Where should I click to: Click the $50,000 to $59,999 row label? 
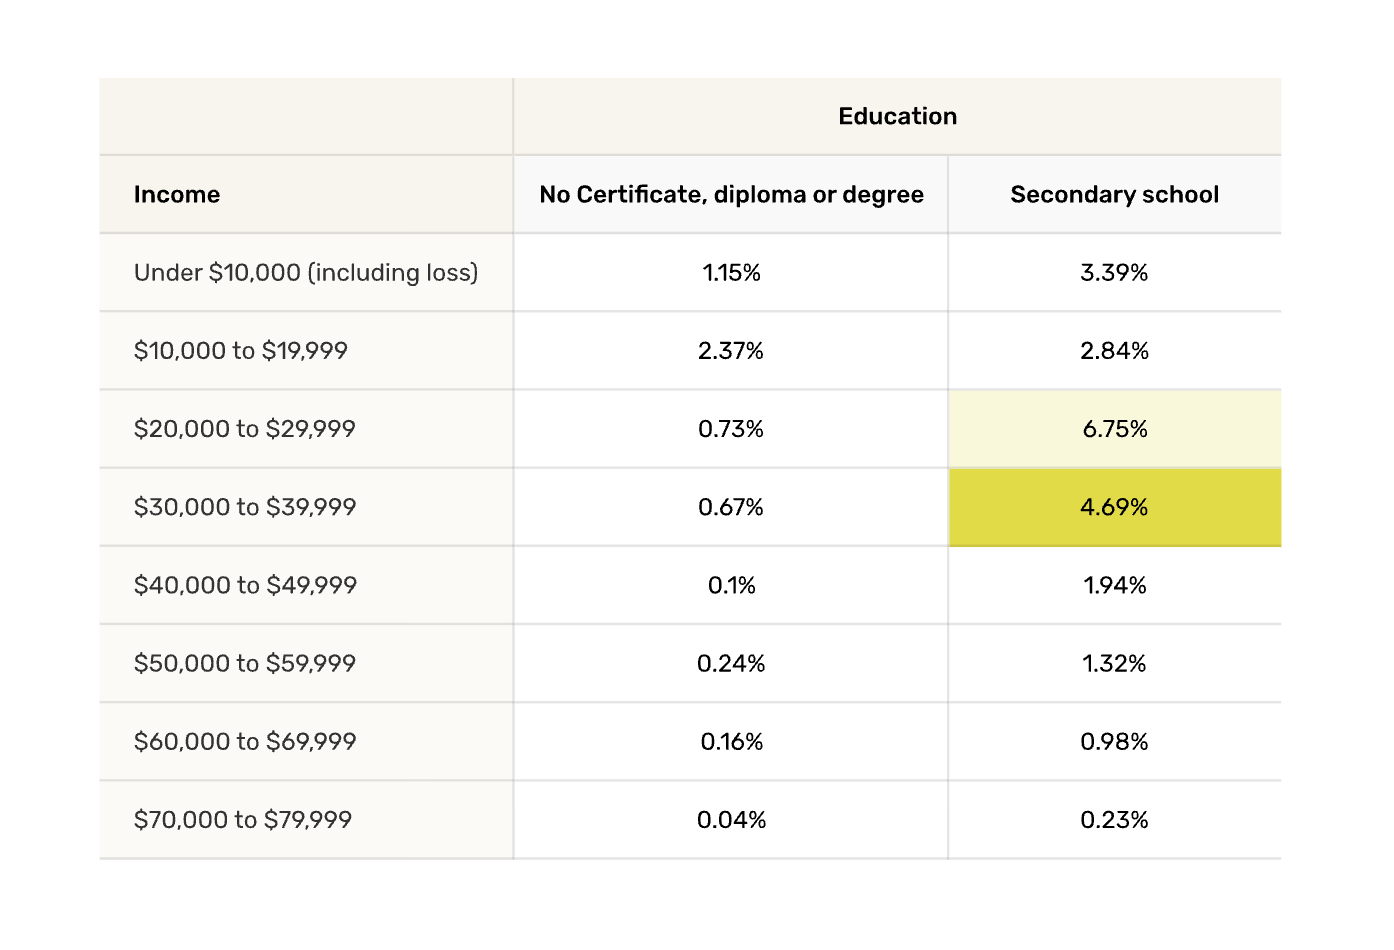[x=245, y=663]
